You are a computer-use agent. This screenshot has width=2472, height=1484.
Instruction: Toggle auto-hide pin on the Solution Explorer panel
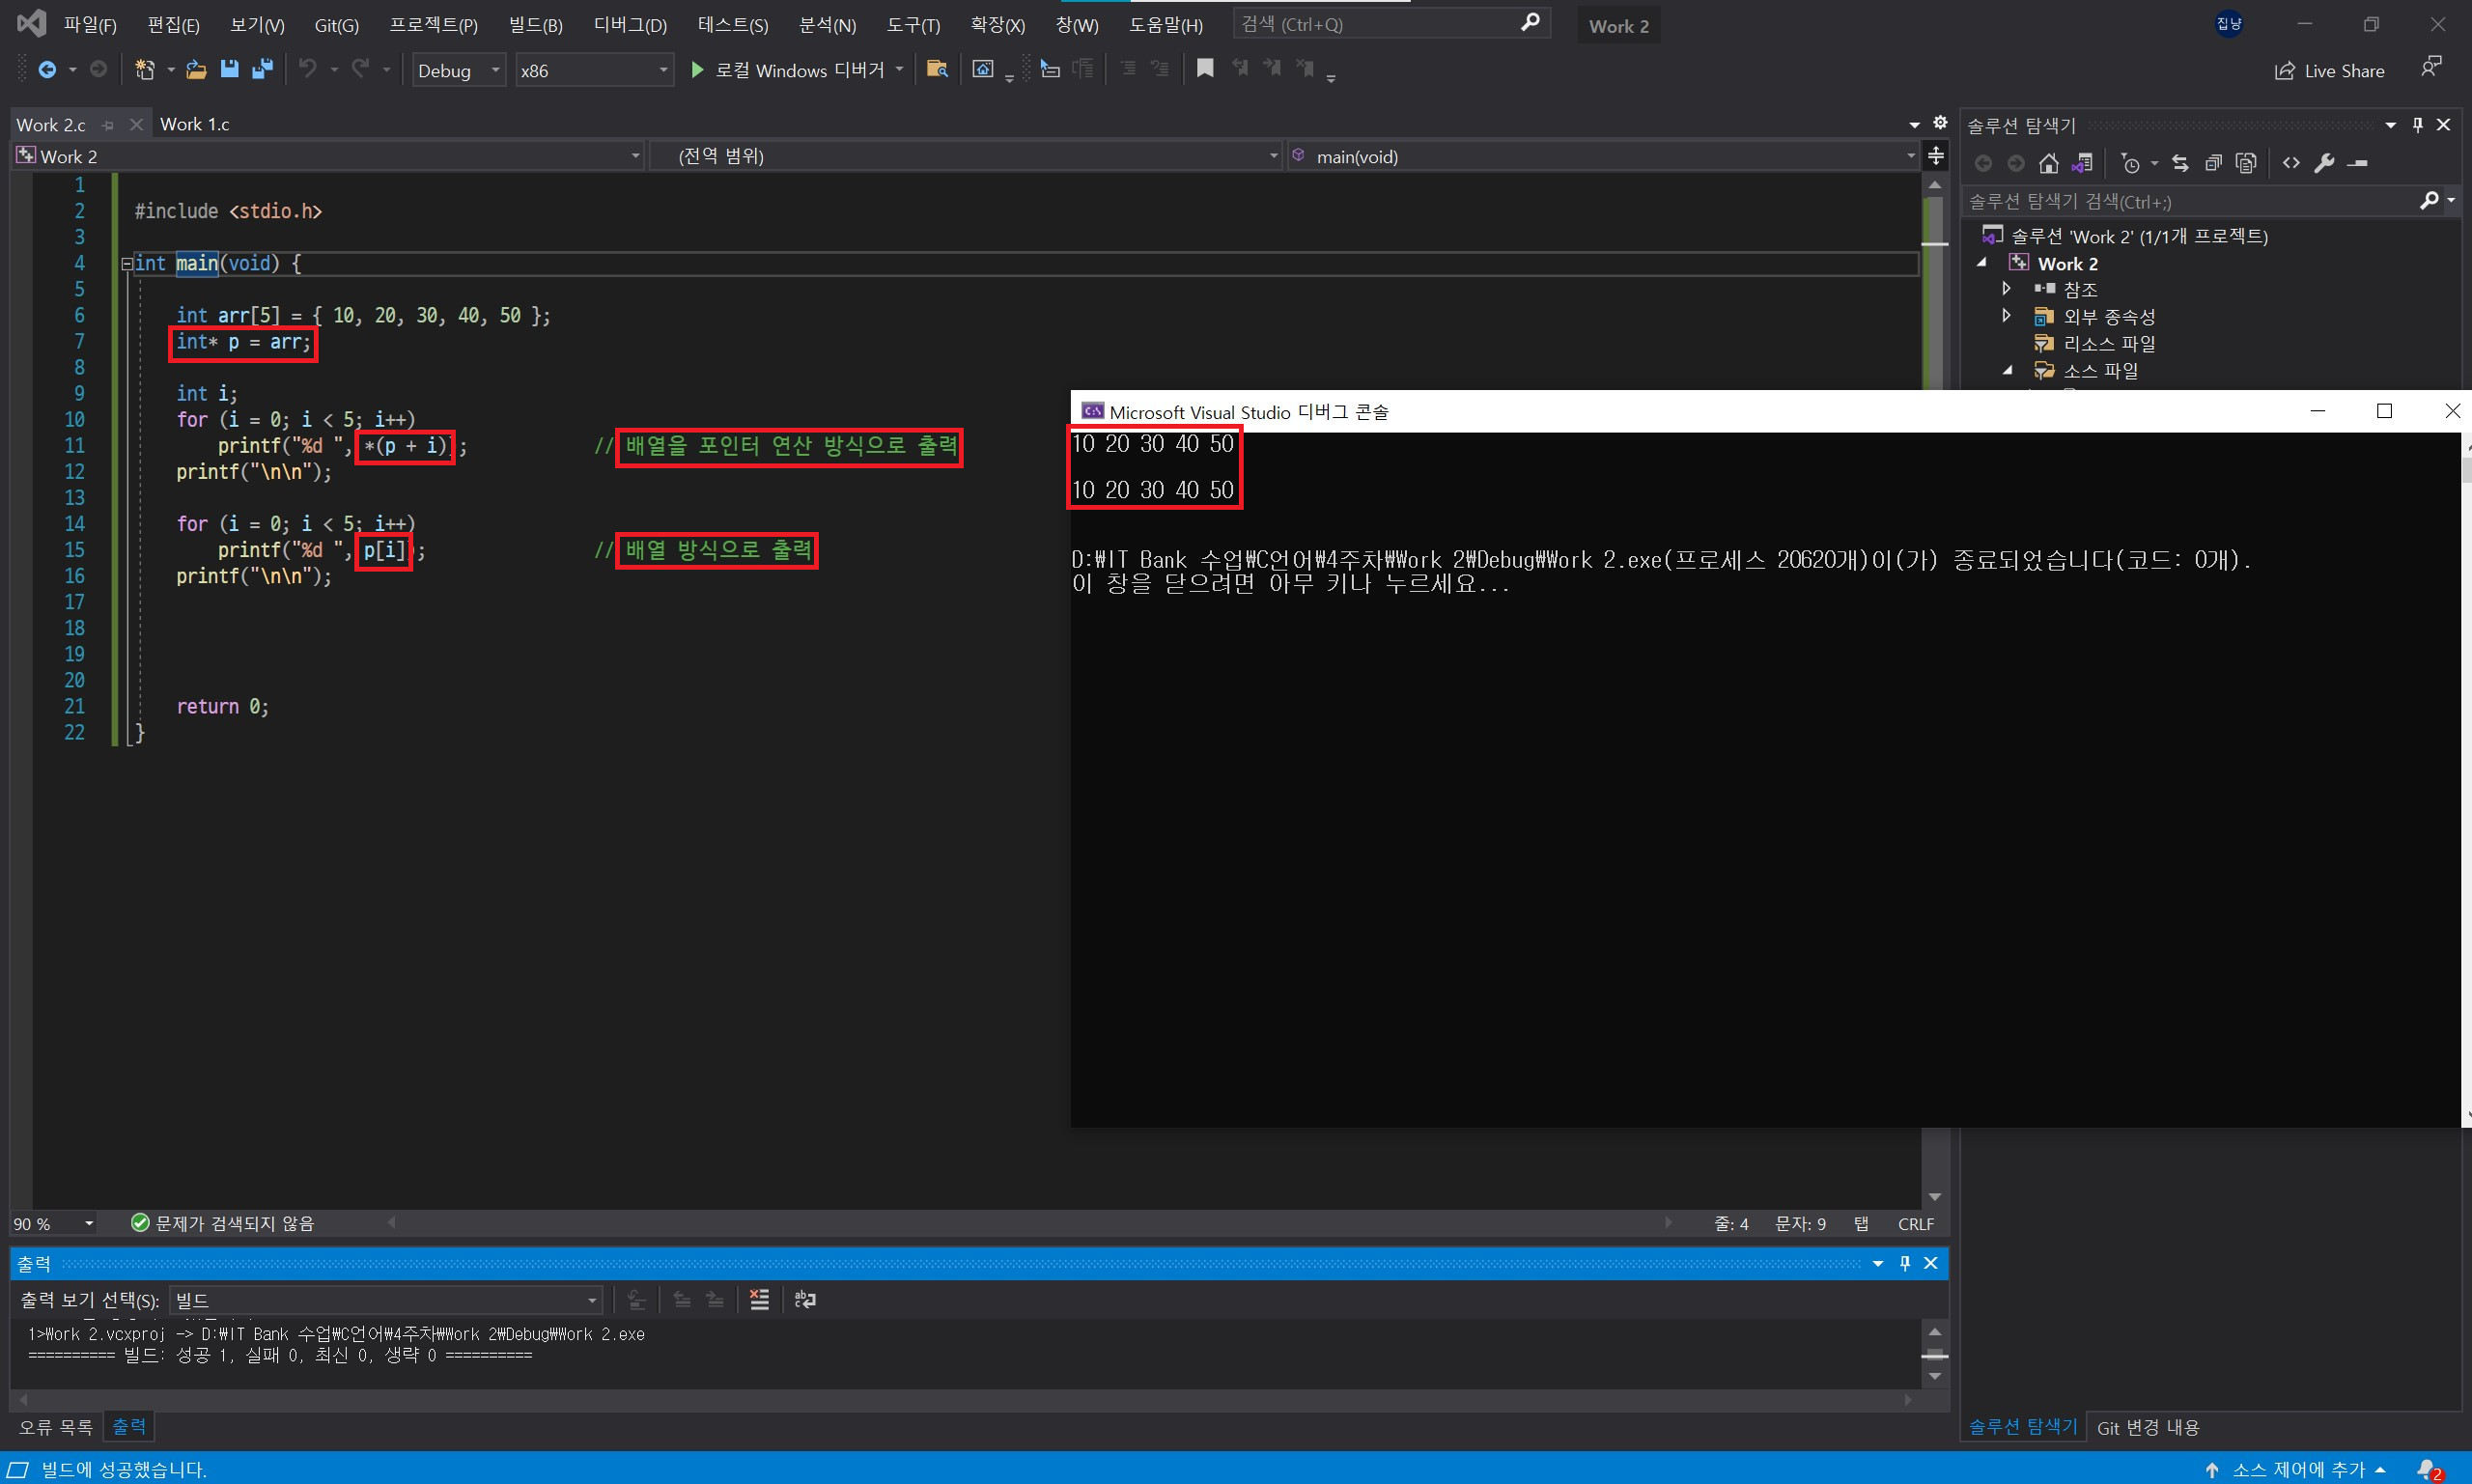click(2418, 125)
